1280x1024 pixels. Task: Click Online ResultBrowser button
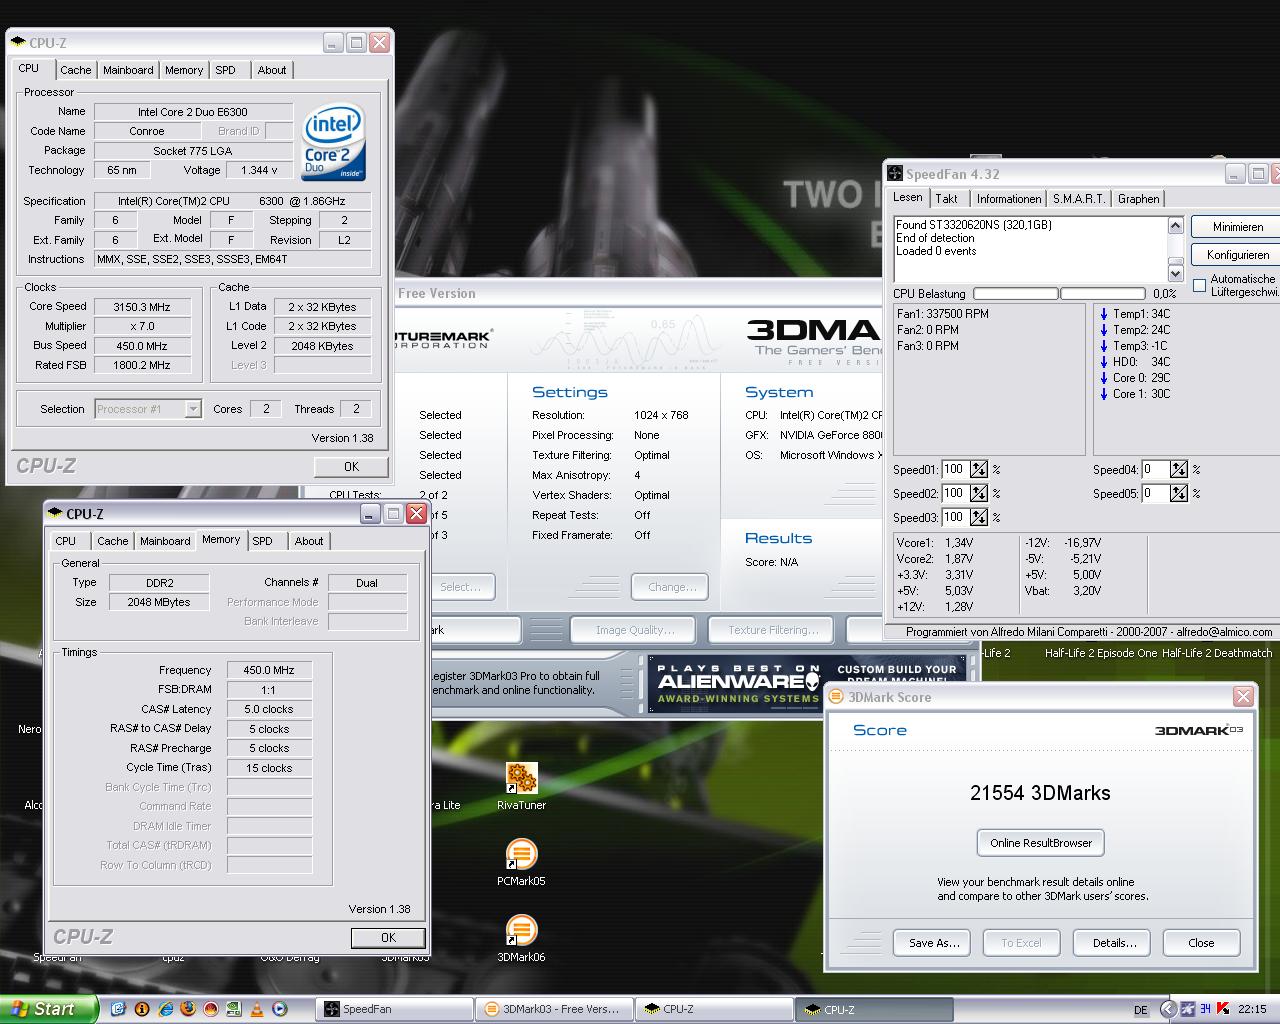pyautogui.click(x=1041, y=843)
